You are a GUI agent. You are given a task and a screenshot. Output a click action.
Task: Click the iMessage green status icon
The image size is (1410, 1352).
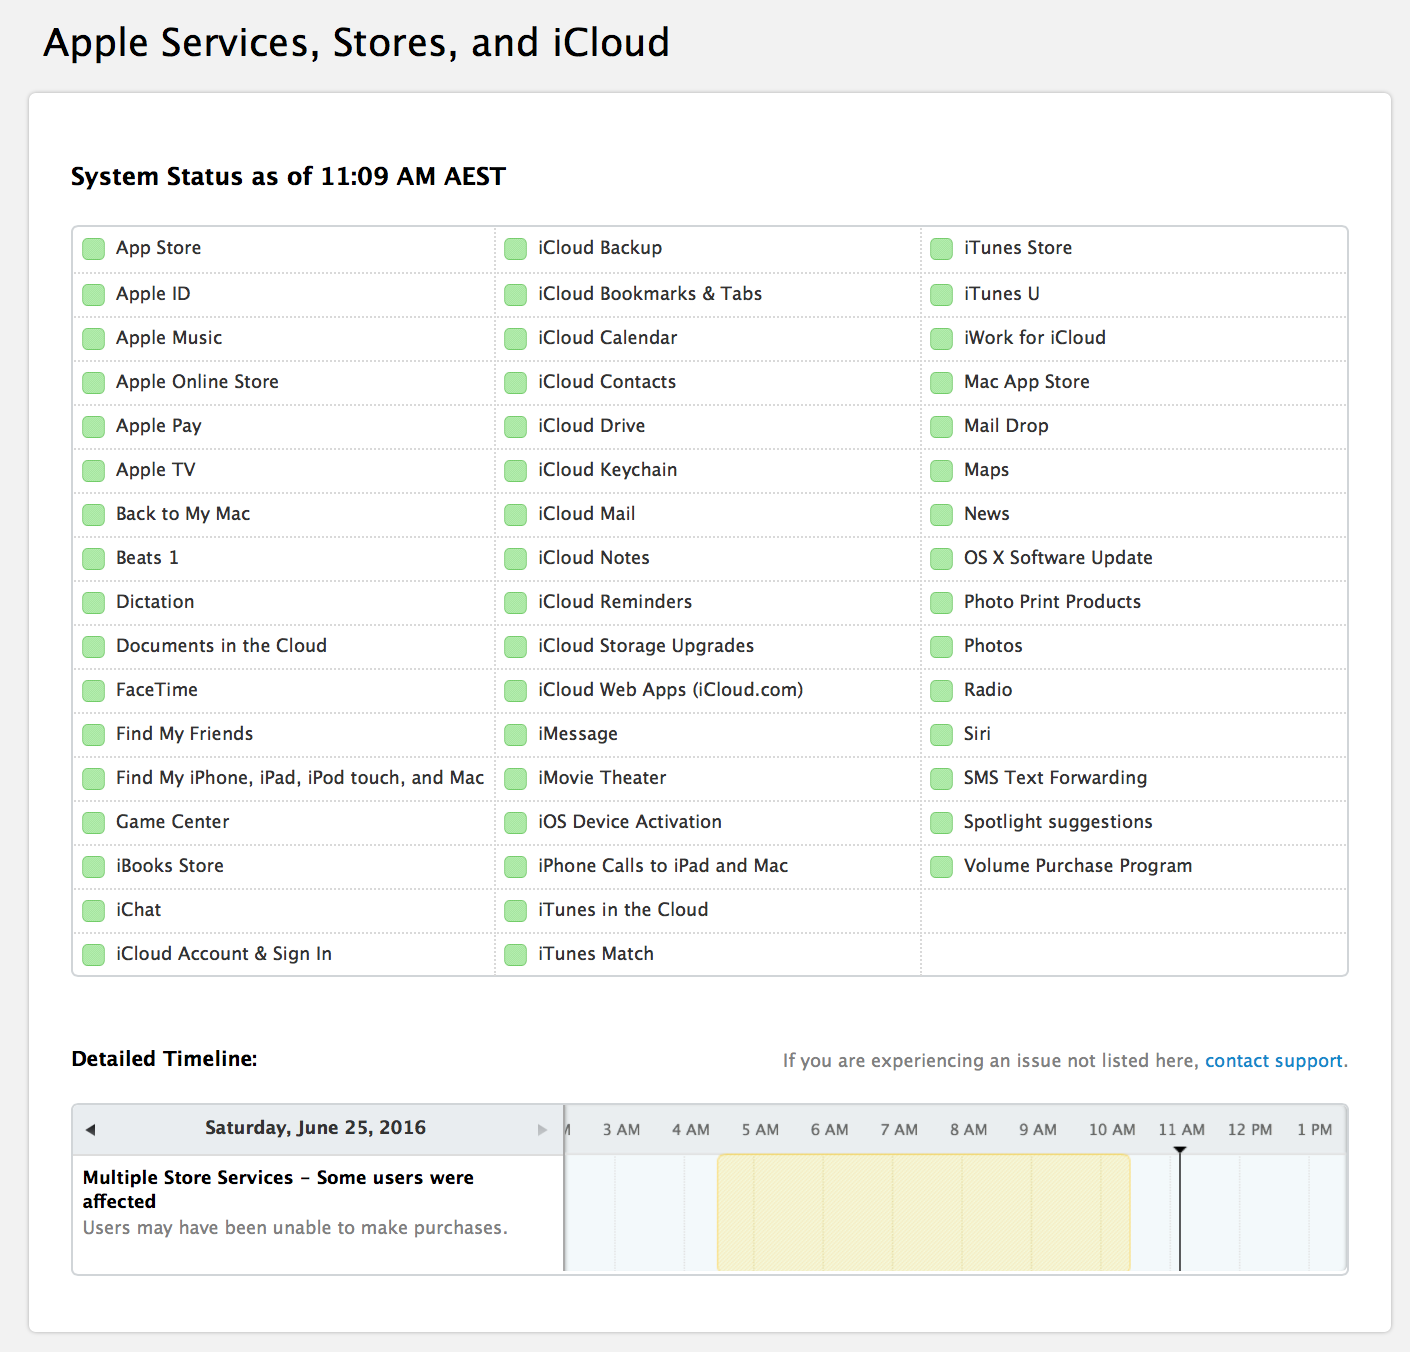pyautogui.click(x=516, y=735)
